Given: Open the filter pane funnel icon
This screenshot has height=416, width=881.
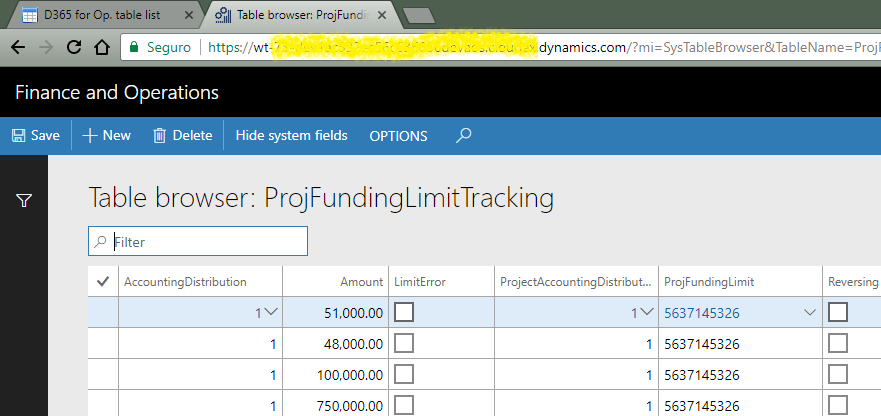Looking at the screenshot, I should click(24, 201).
